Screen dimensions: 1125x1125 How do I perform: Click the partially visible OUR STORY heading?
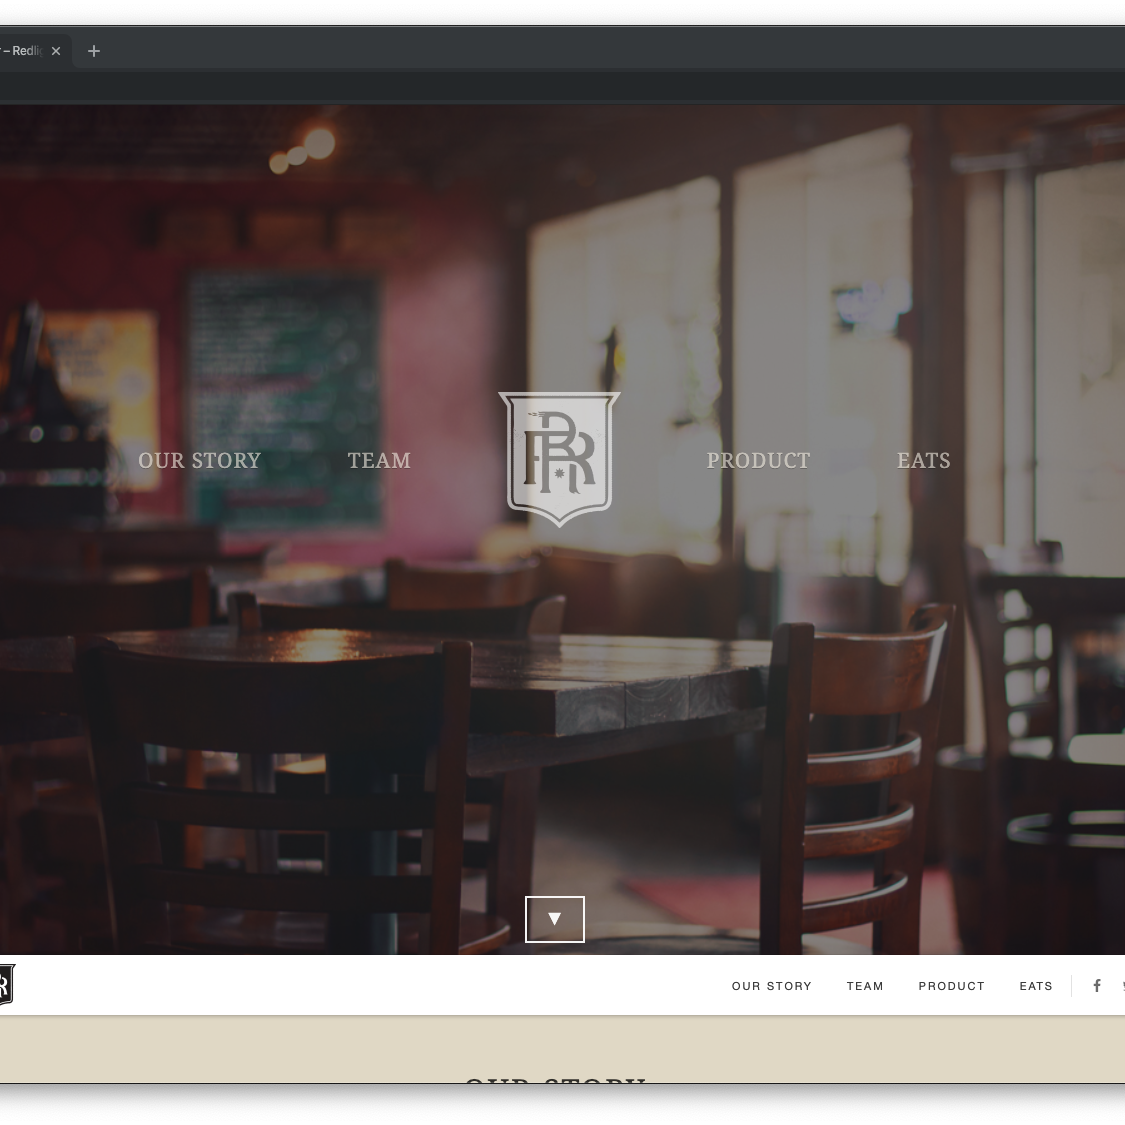pos(555,1078)
